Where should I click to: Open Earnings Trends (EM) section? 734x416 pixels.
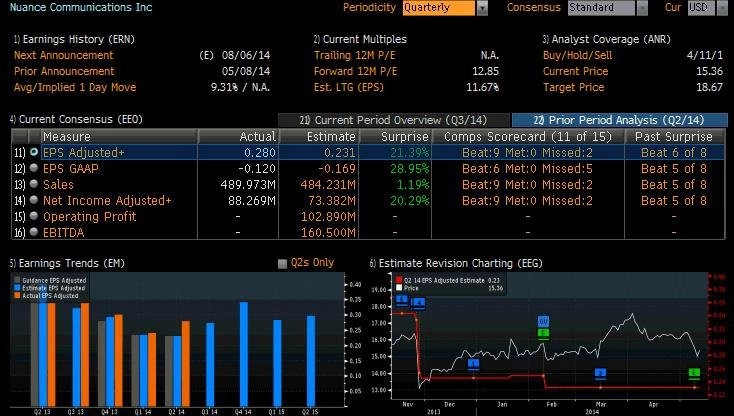[x=67, y=263]
